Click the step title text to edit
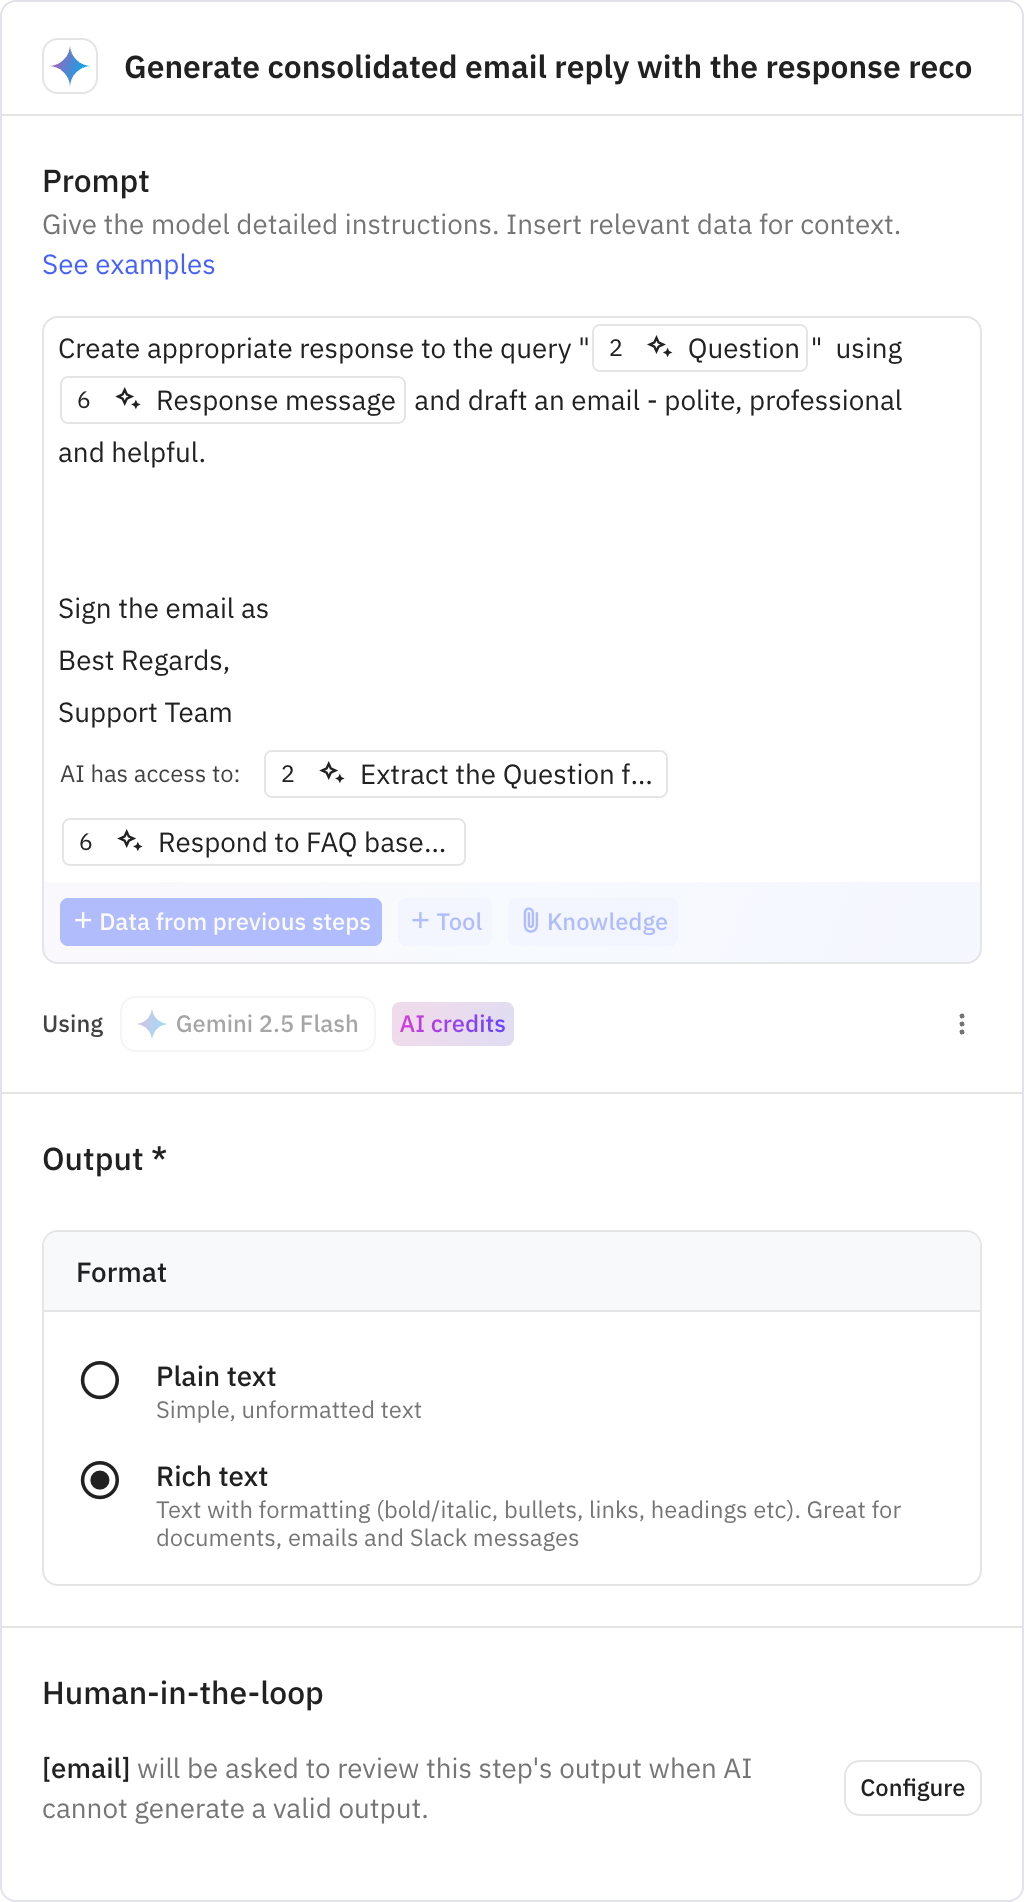This screenshot has height=1902, width=1024. (x=548, y=67)
